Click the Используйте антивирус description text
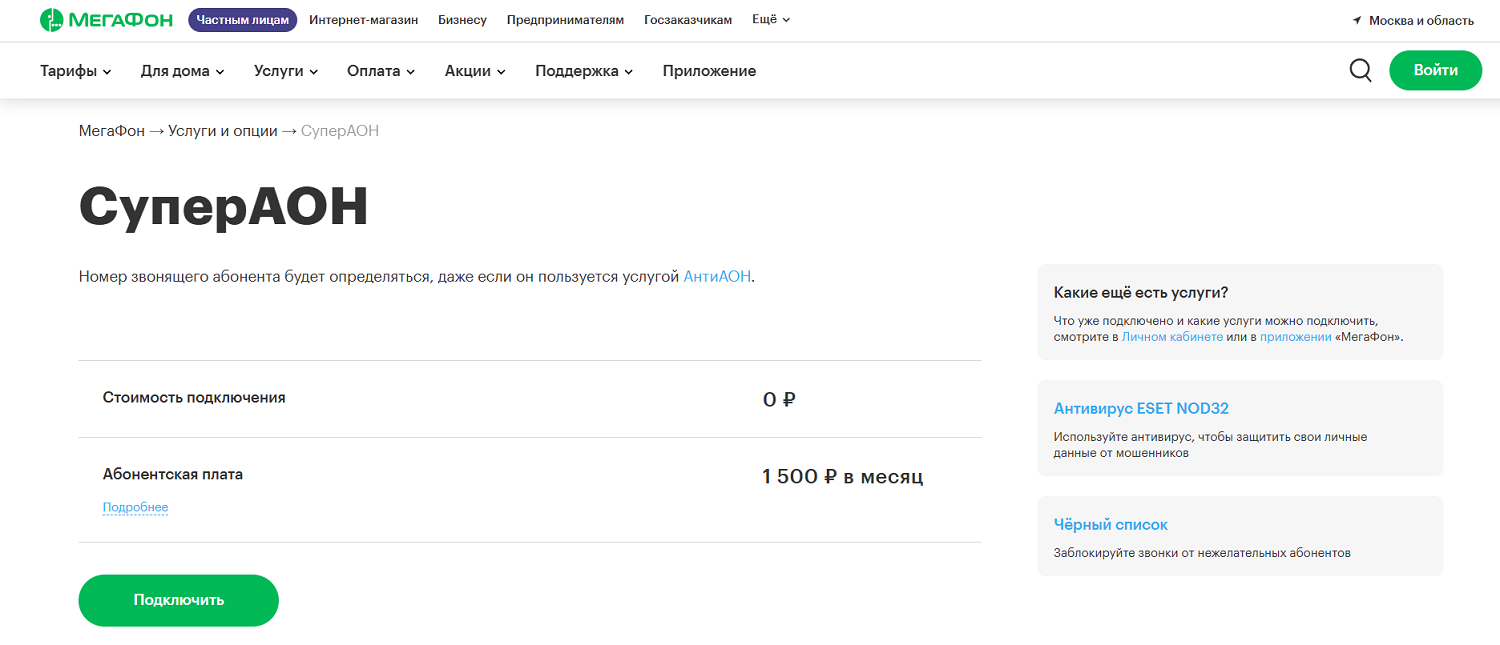 point(1210,445)
